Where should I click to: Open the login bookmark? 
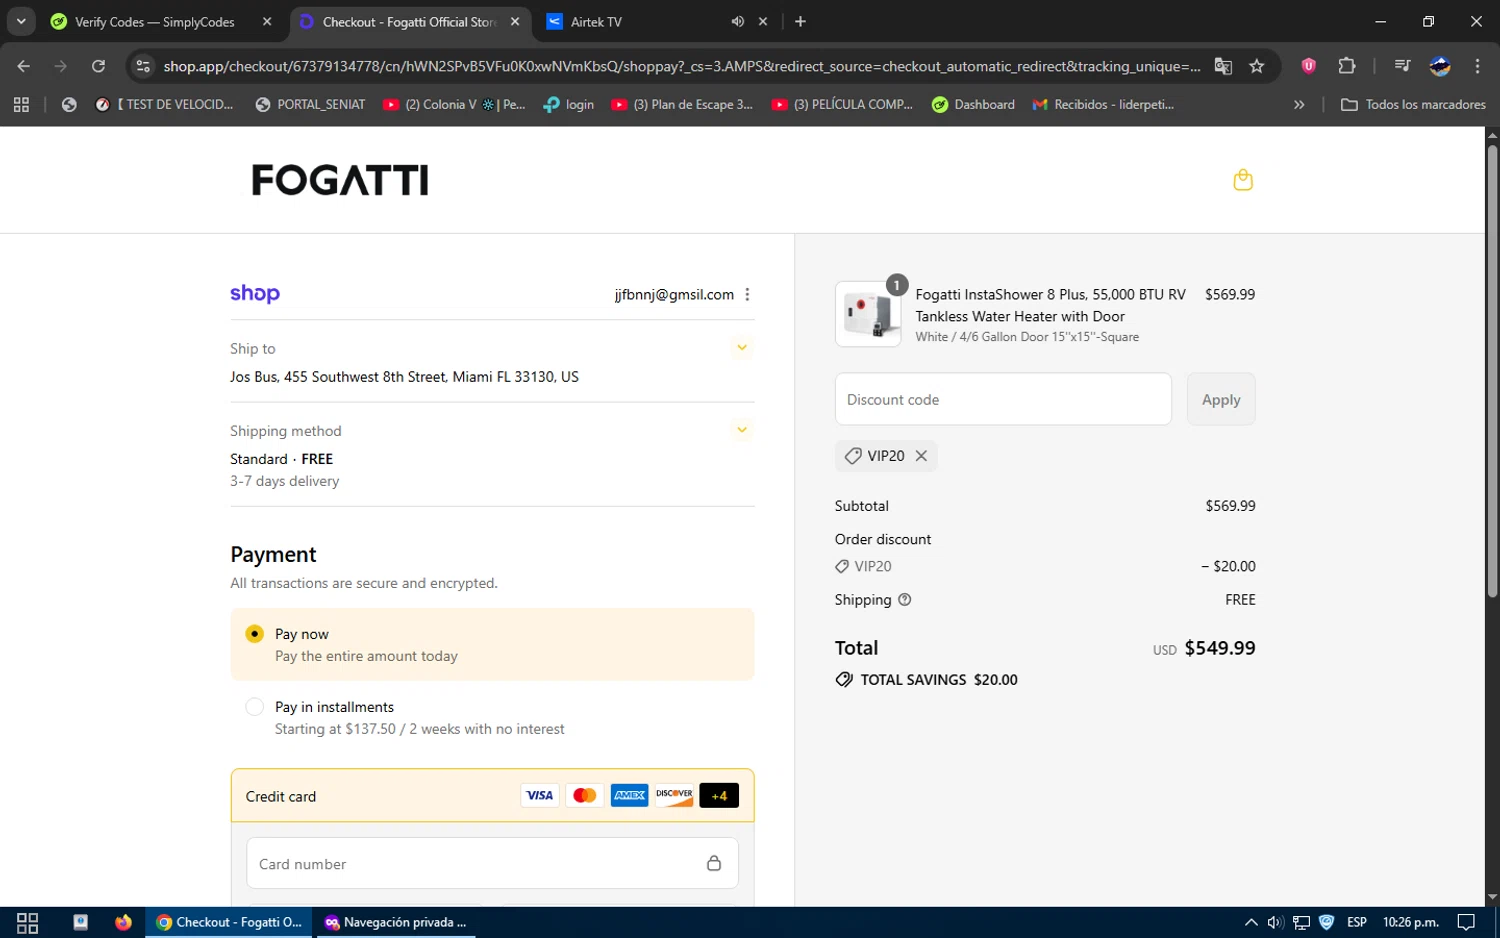(x=568, y=104)
